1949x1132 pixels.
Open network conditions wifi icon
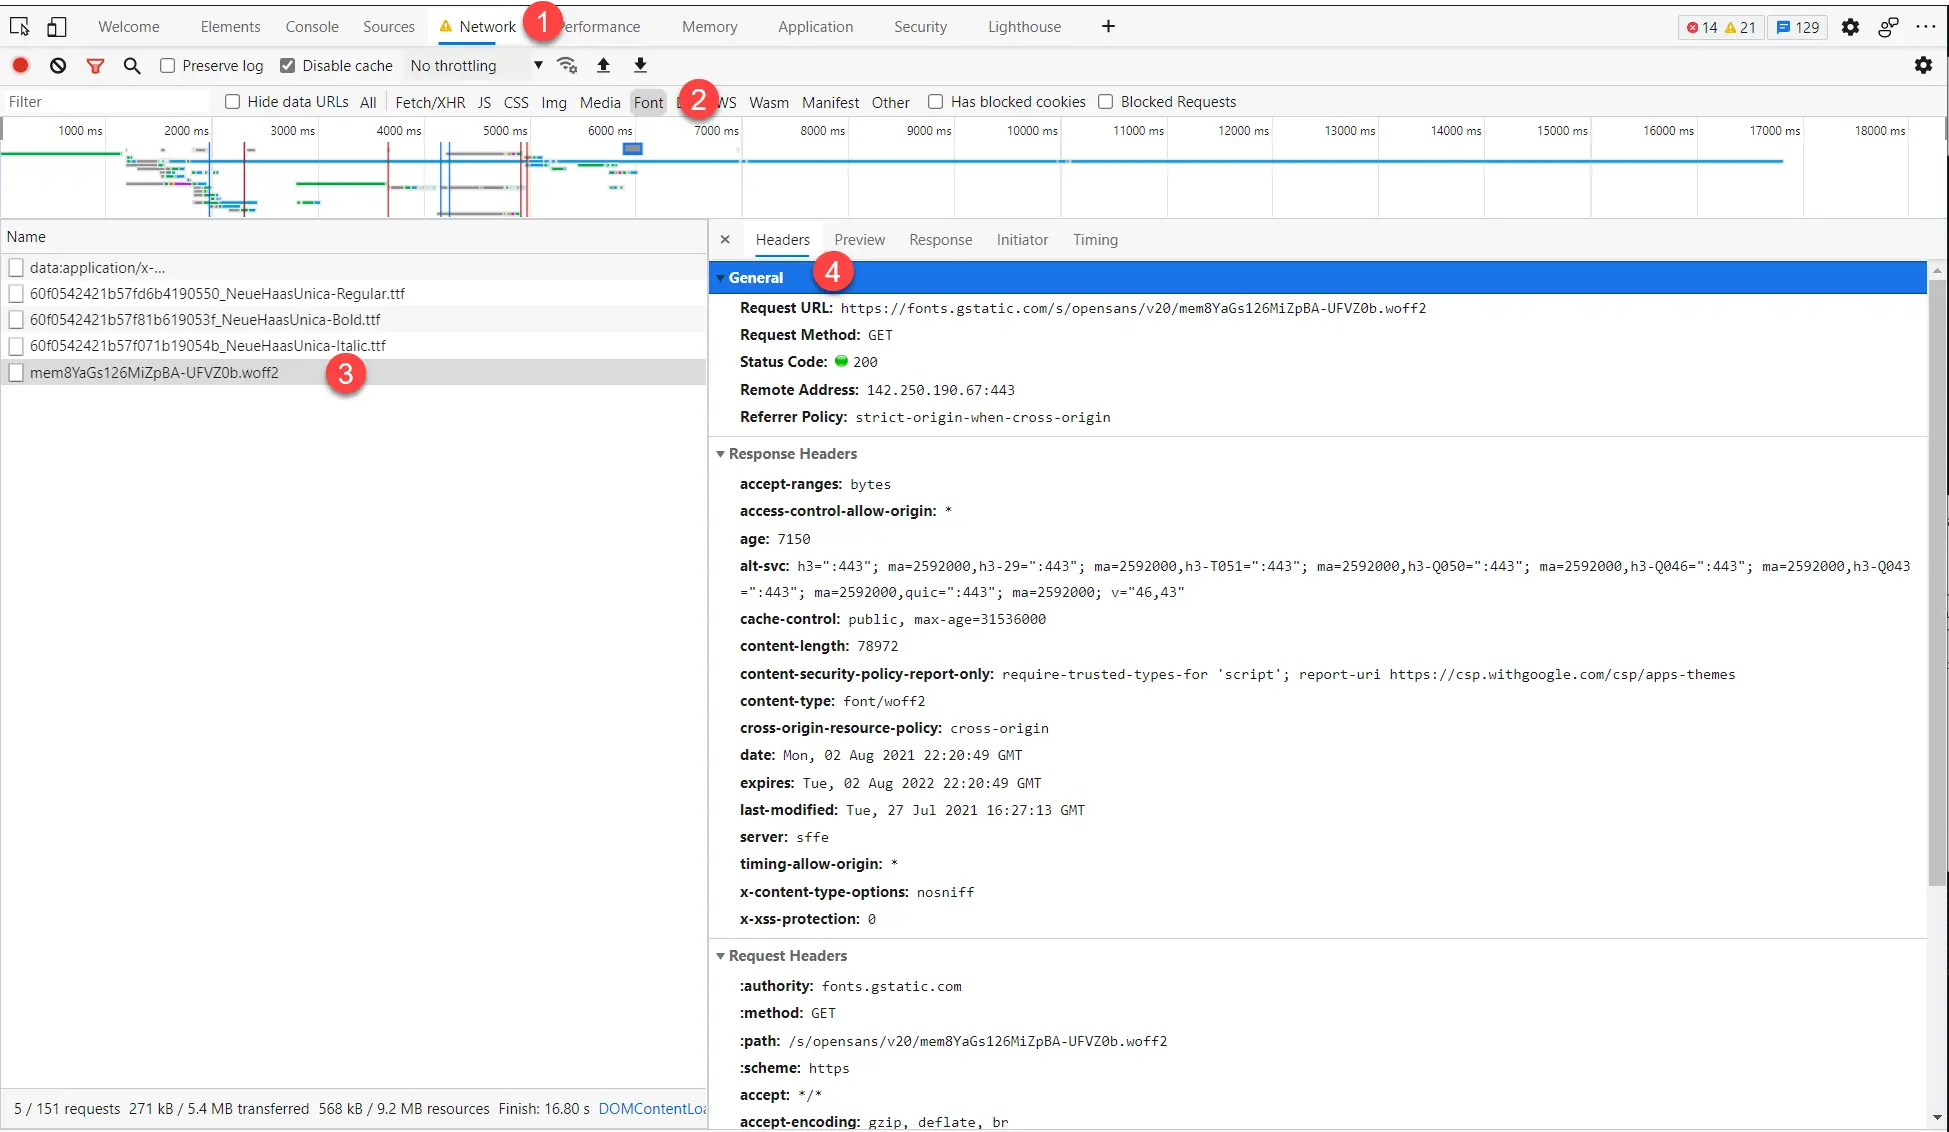click(x=567, y=66)
